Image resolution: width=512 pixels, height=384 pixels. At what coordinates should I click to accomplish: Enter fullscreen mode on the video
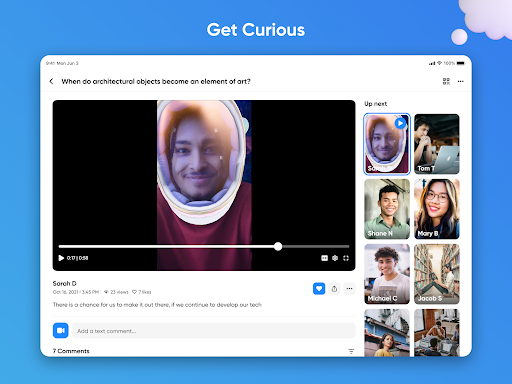[x=346, y=258]
